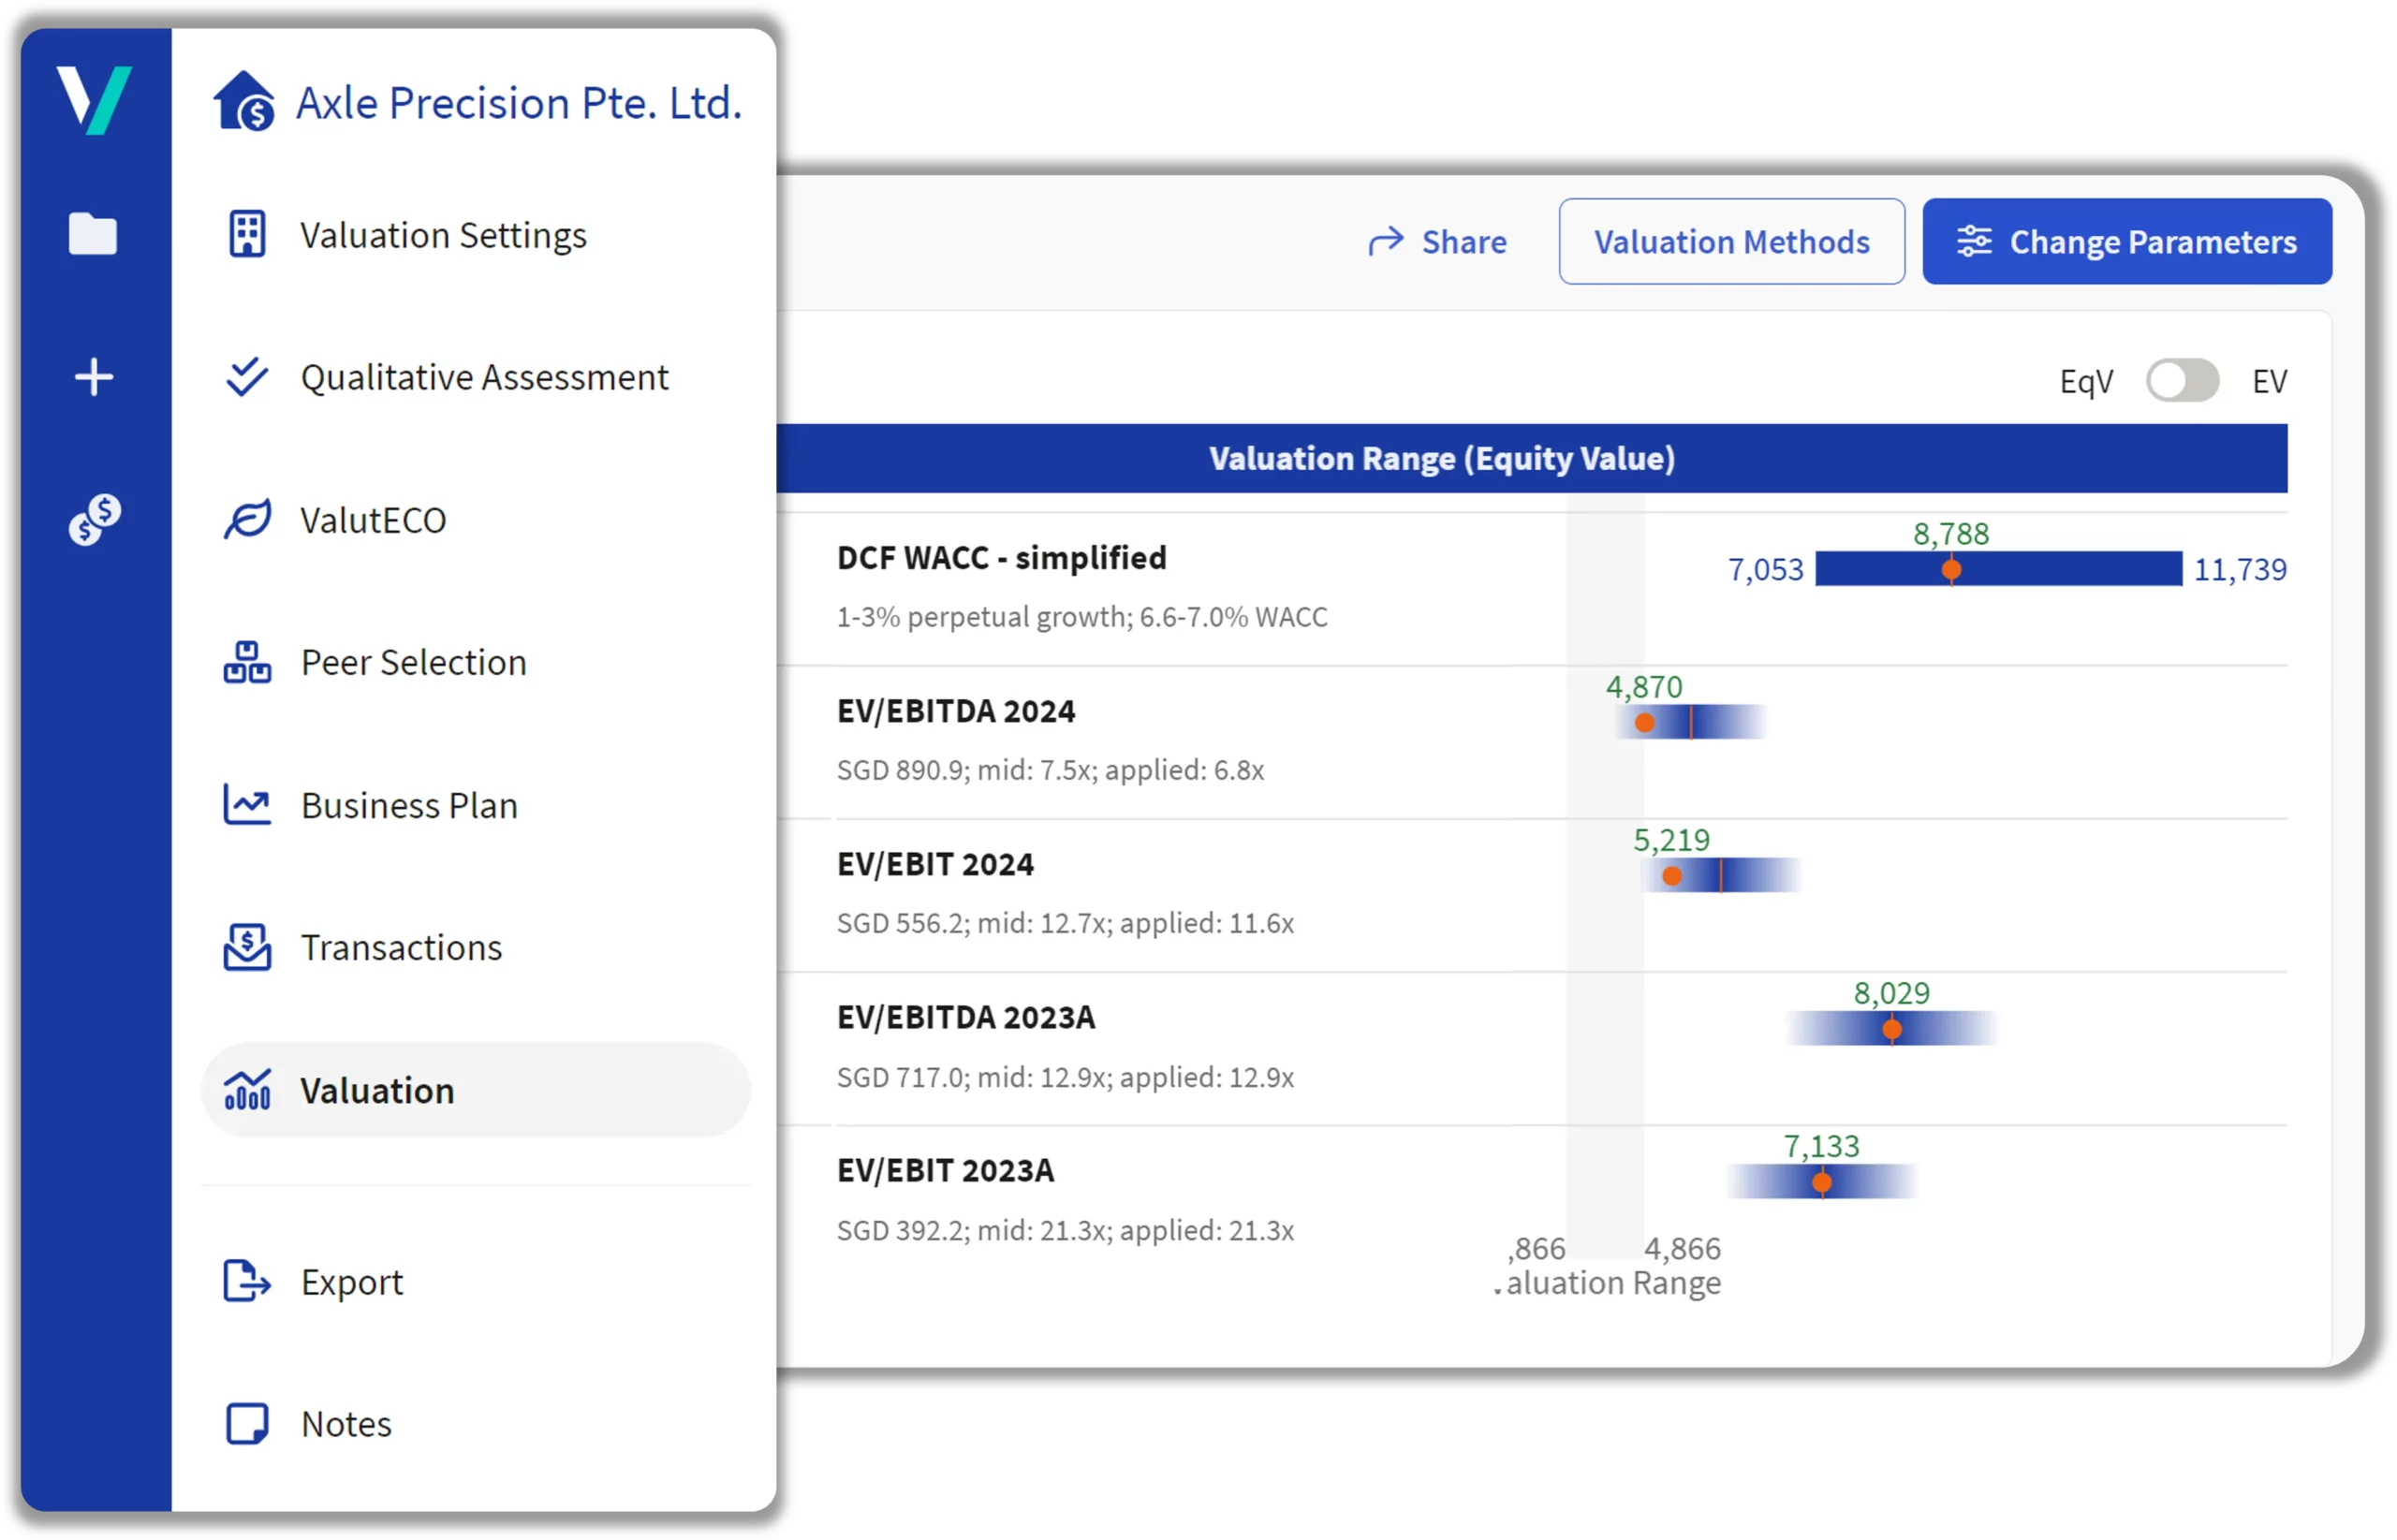The height and width of the screenshot is (1540, 2397).
Task: Open Change Parameters panel
Action: tap(2126, 241)
